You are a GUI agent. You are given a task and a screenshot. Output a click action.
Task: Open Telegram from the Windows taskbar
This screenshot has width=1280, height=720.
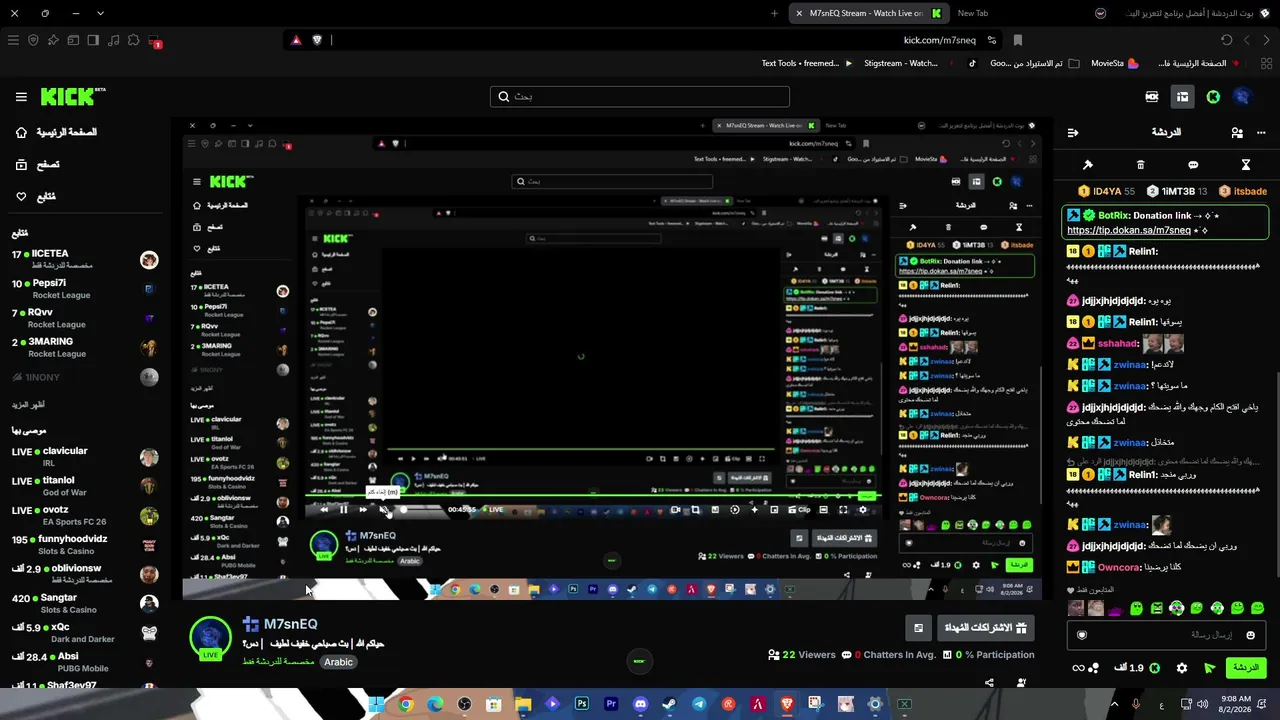pyautogui.click(x=699, y=704)
